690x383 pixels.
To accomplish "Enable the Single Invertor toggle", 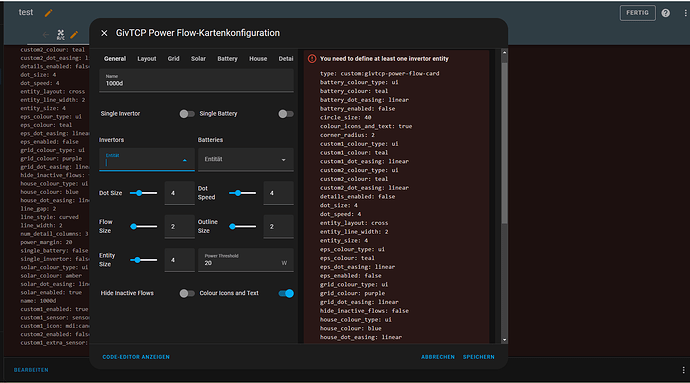I will [x=187, y=114].
